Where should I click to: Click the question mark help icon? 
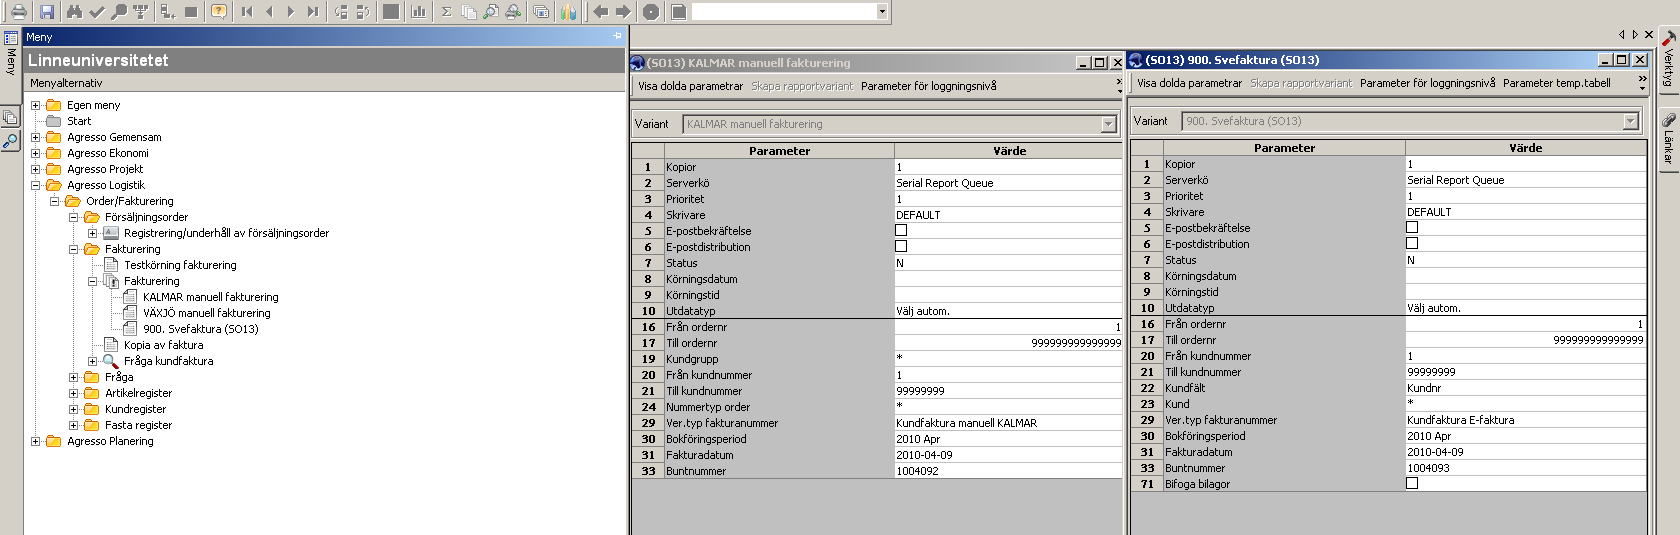tap(219, 12)
